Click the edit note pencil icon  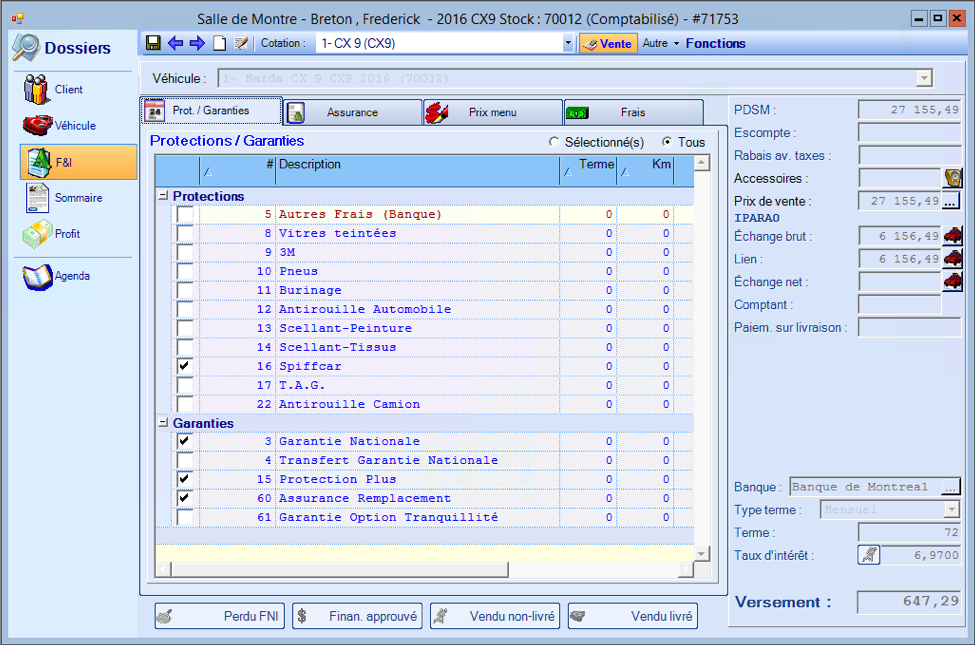241,43
